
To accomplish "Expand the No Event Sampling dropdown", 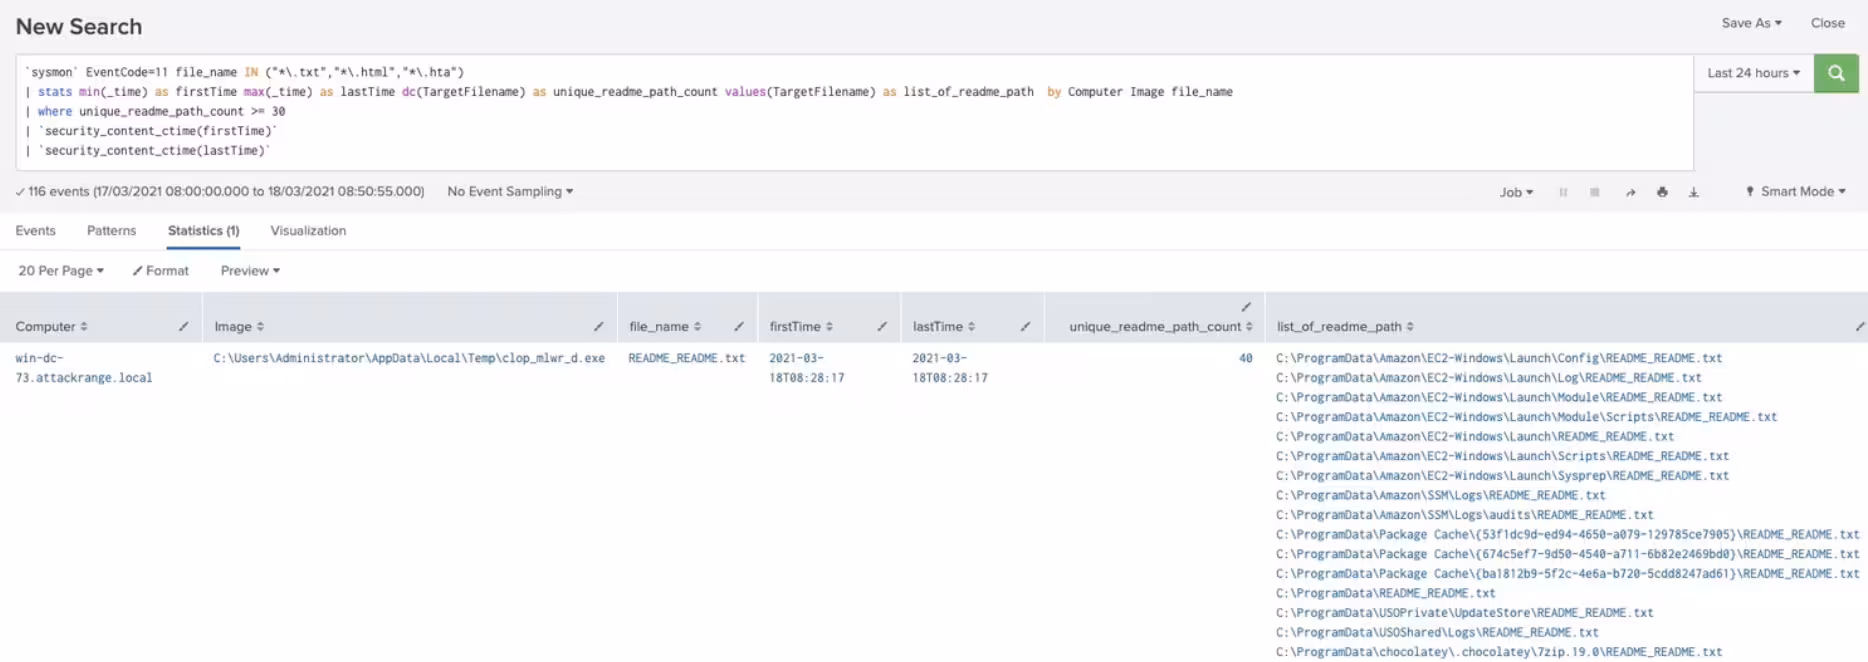I will (510, 192).
